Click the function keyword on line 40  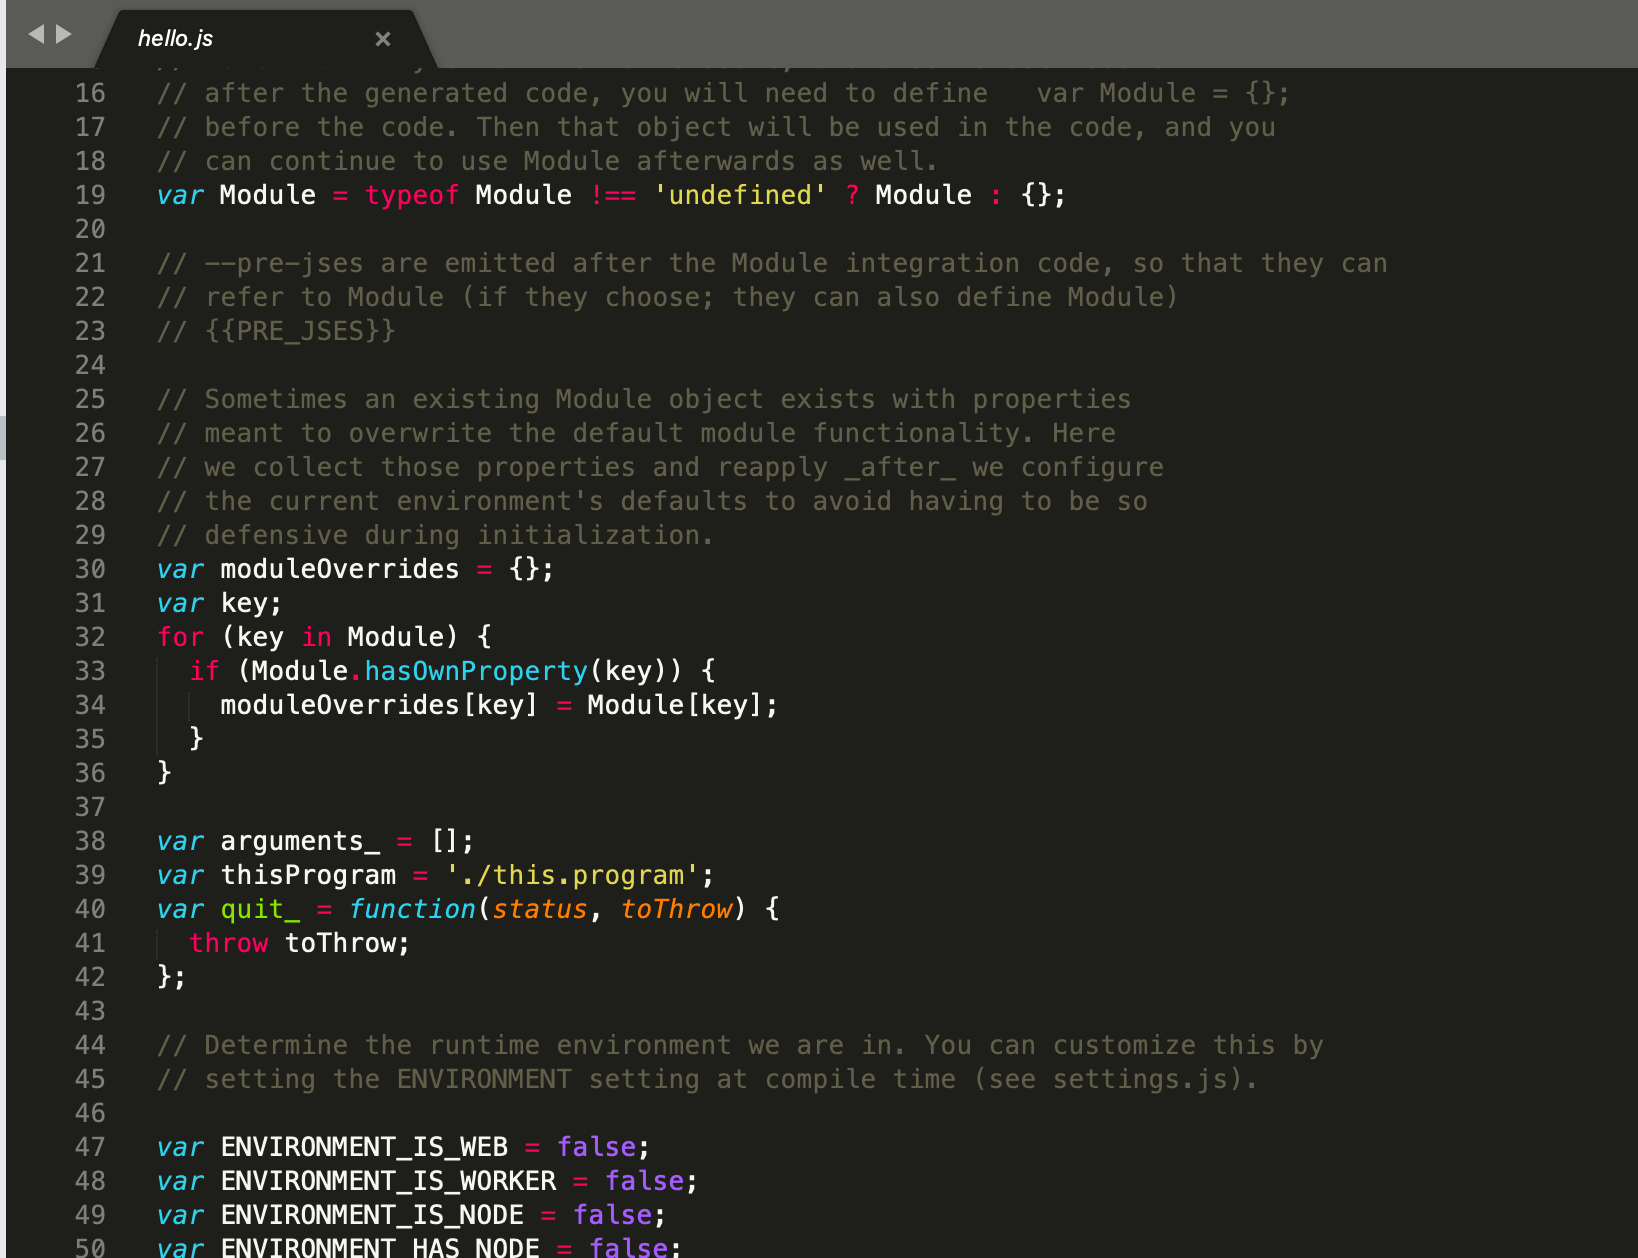tap(413, 909)
